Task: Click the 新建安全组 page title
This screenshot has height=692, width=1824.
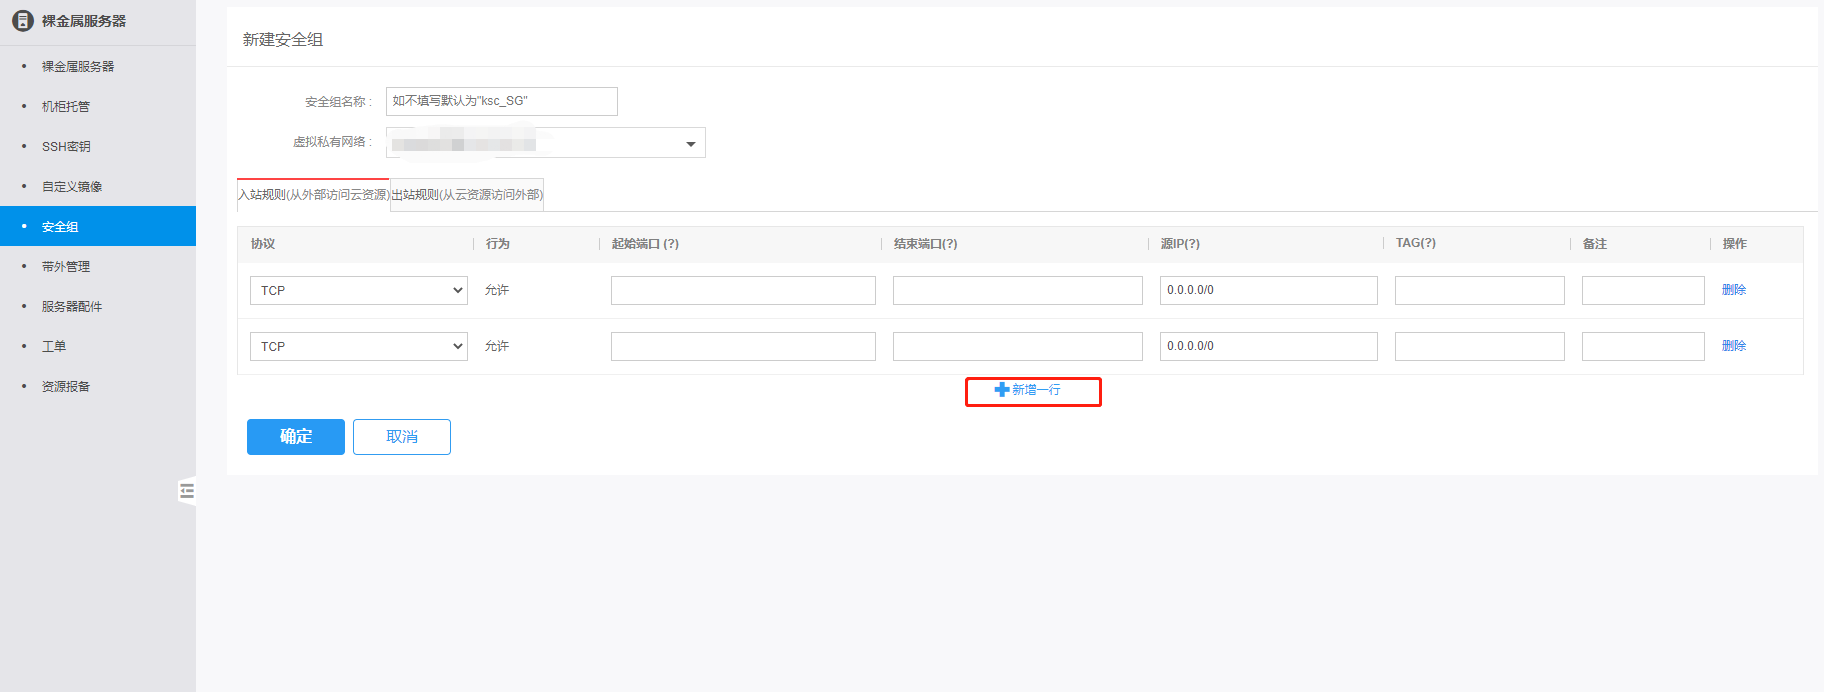Action: 283,39
